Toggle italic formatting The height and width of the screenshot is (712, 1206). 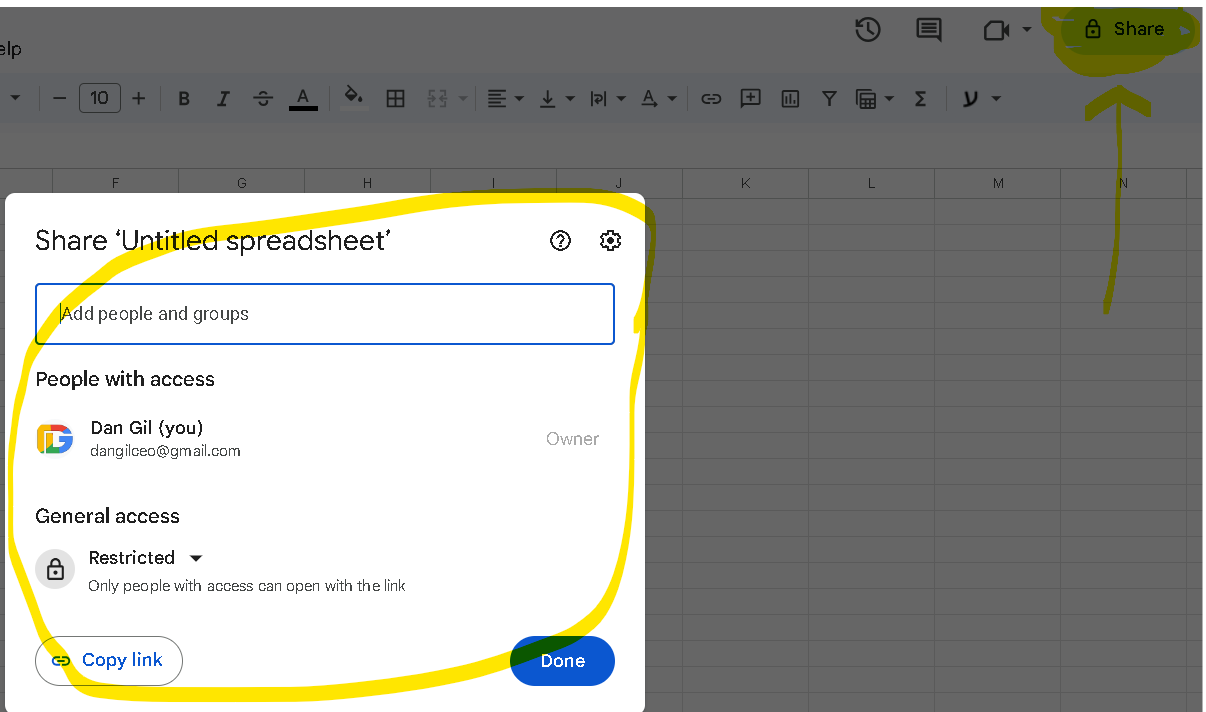(x=223, y=98)
